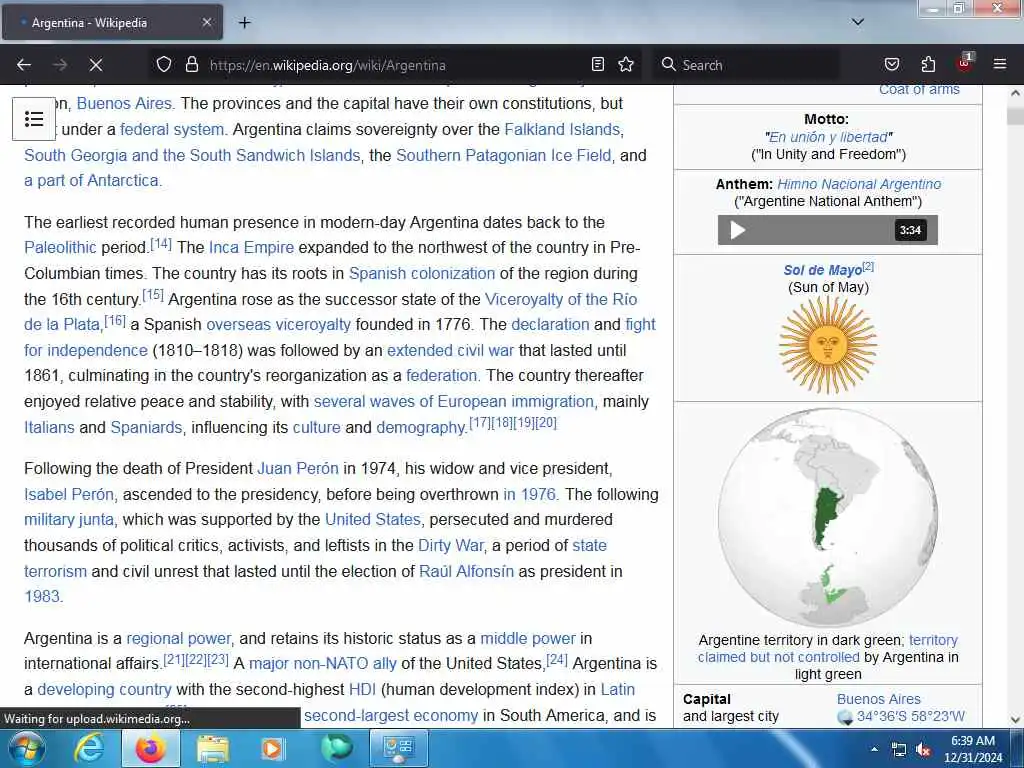This screenshot has height=768, width=1024.
Task: Follow the regional power link
Action: [178, 638]
